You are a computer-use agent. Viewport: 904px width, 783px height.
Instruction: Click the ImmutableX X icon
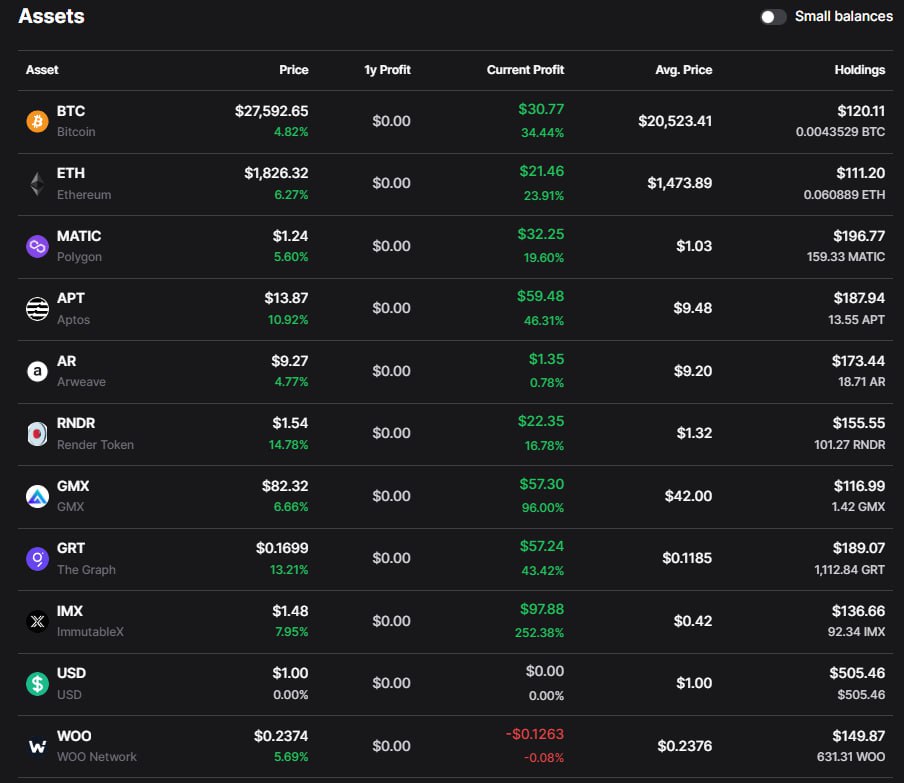(x=37, y=622)
